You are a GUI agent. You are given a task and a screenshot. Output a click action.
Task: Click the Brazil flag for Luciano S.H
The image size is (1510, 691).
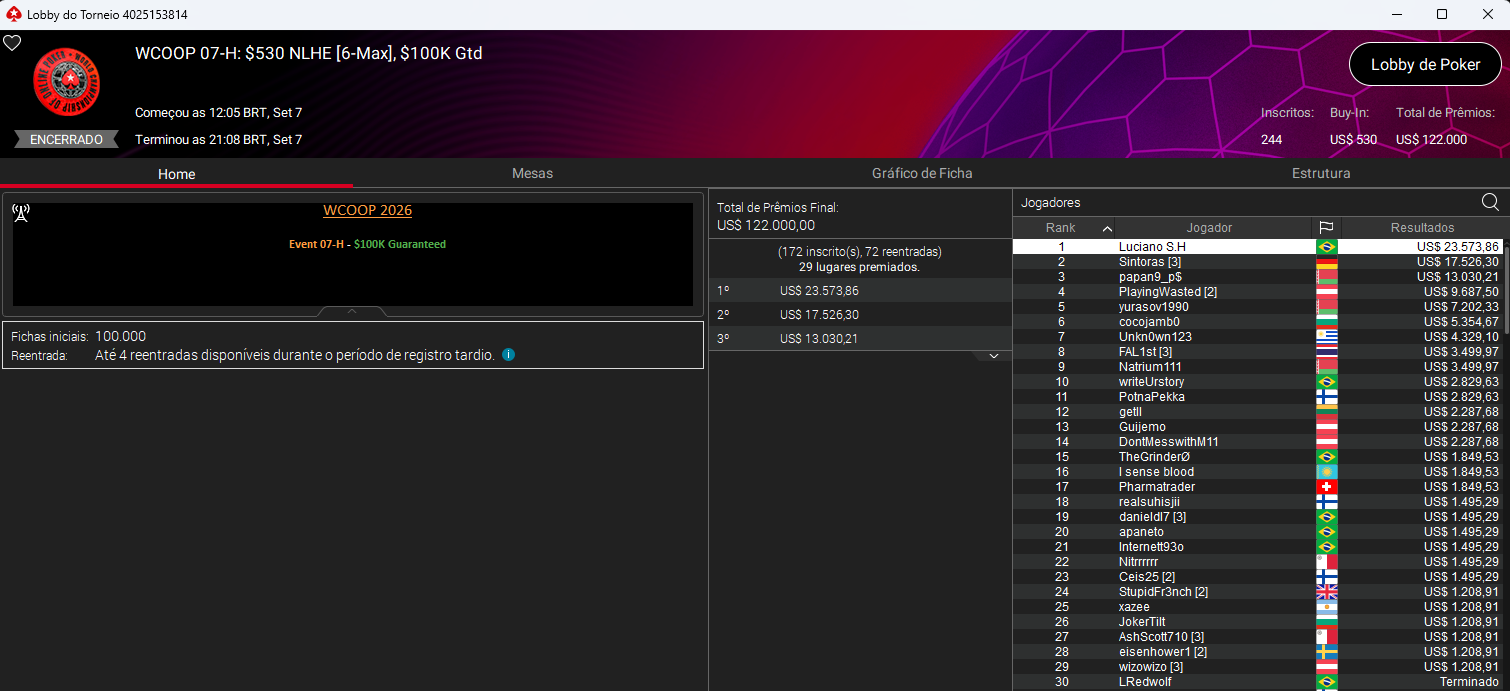tap(1327, 247)
